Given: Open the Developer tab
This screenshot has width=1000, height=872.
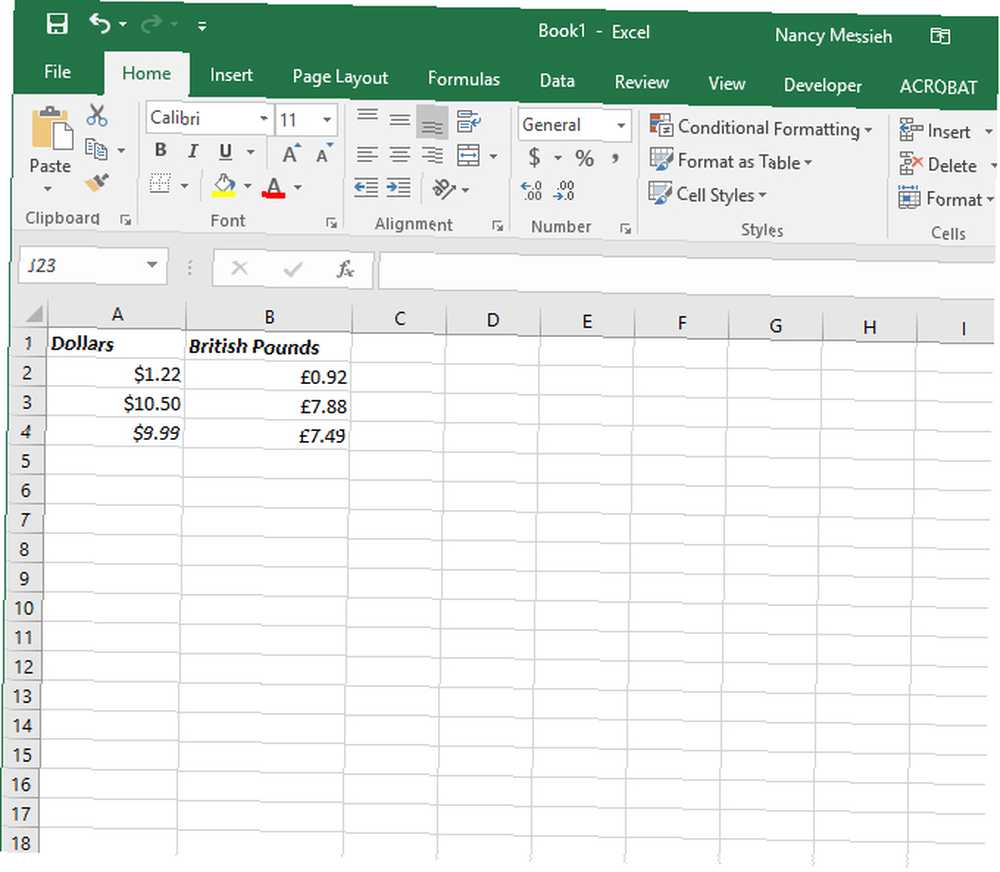Looking at the screenshot, I should 822,85.
